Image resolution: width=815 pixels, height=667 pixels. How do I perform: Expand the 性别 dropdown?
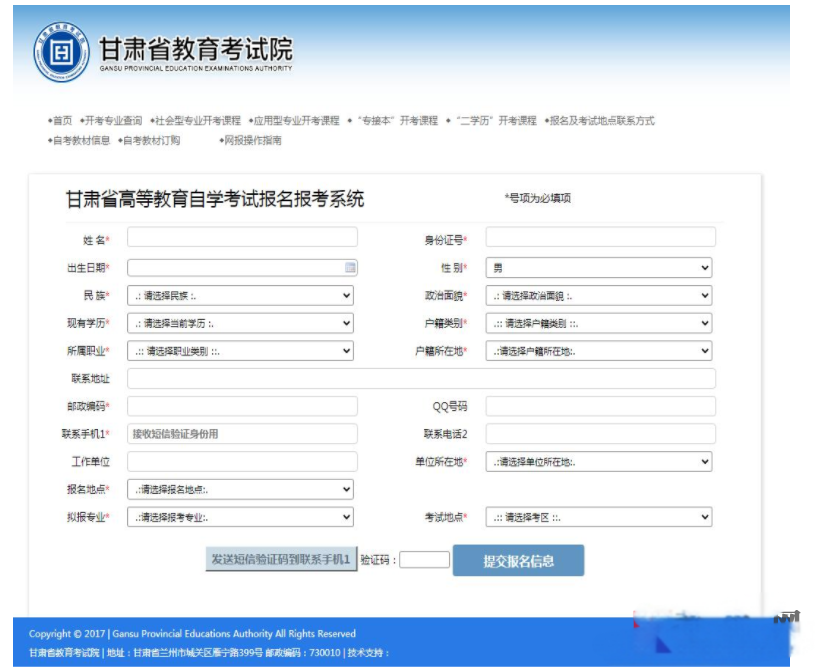click(x=600, y=268)
